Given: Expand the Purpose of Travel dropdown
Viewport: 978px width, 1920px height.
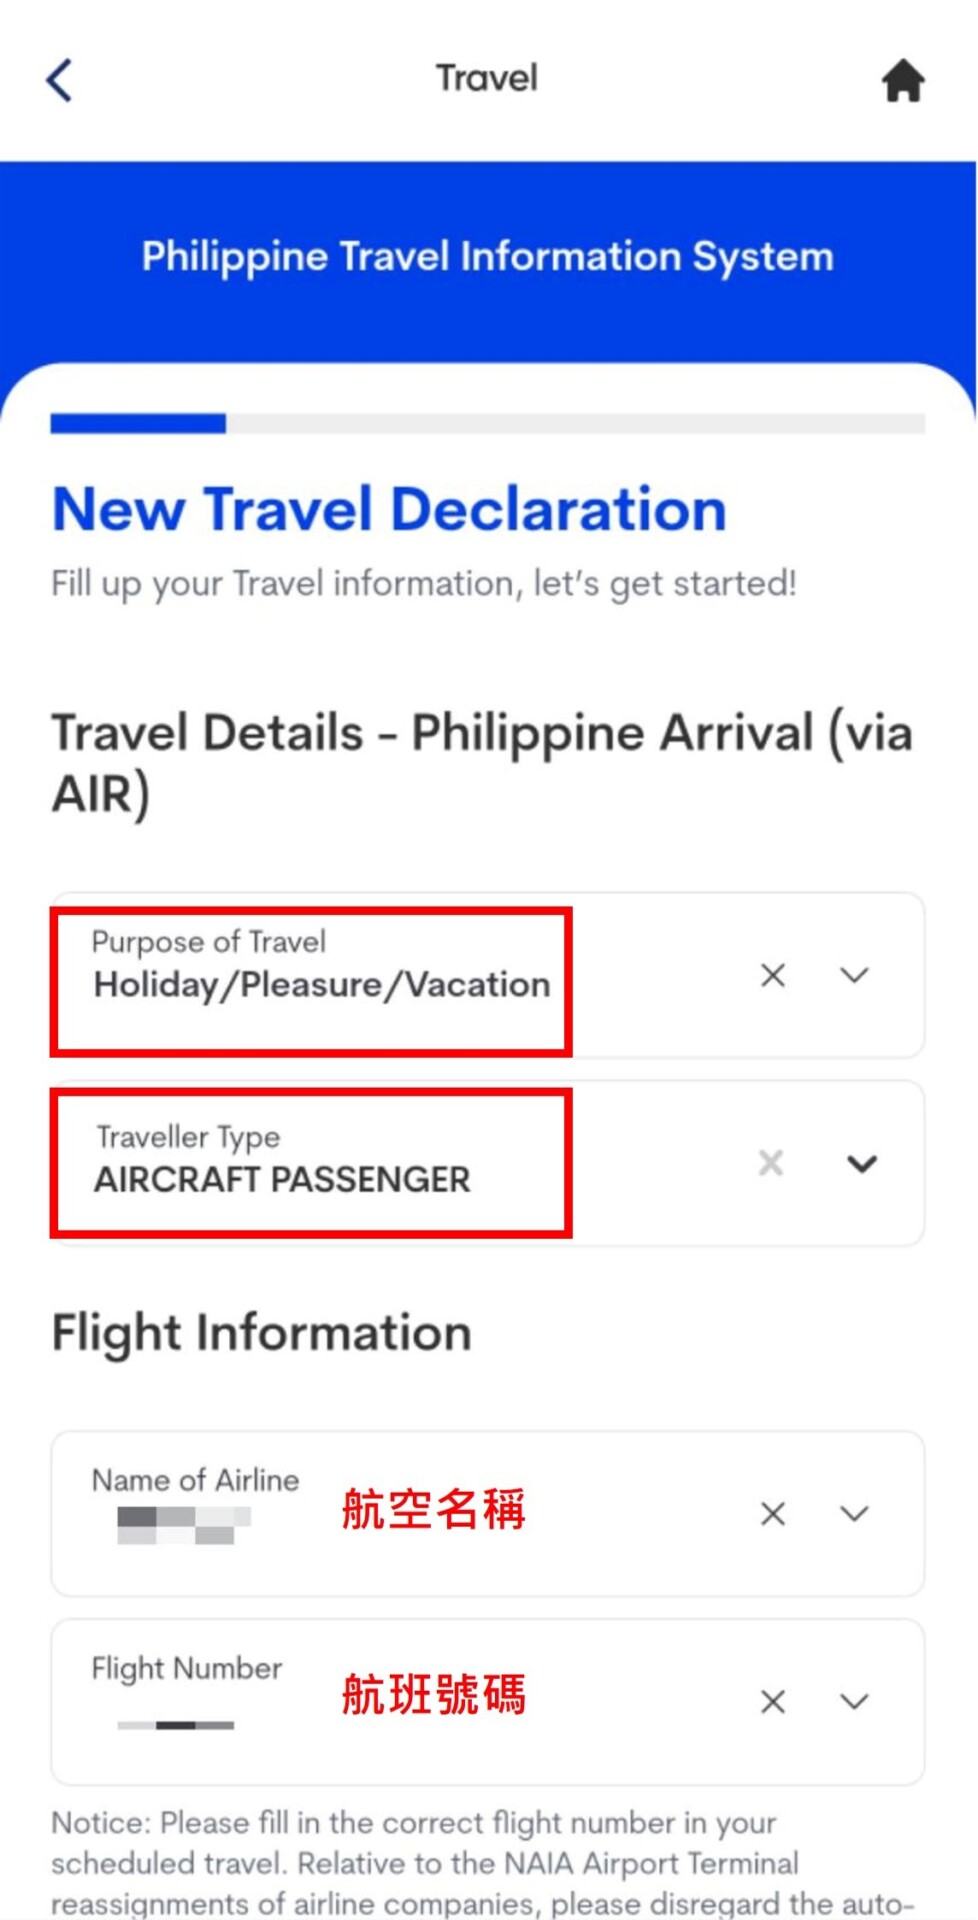Looking at the screenshot, I should pos(854,975).
